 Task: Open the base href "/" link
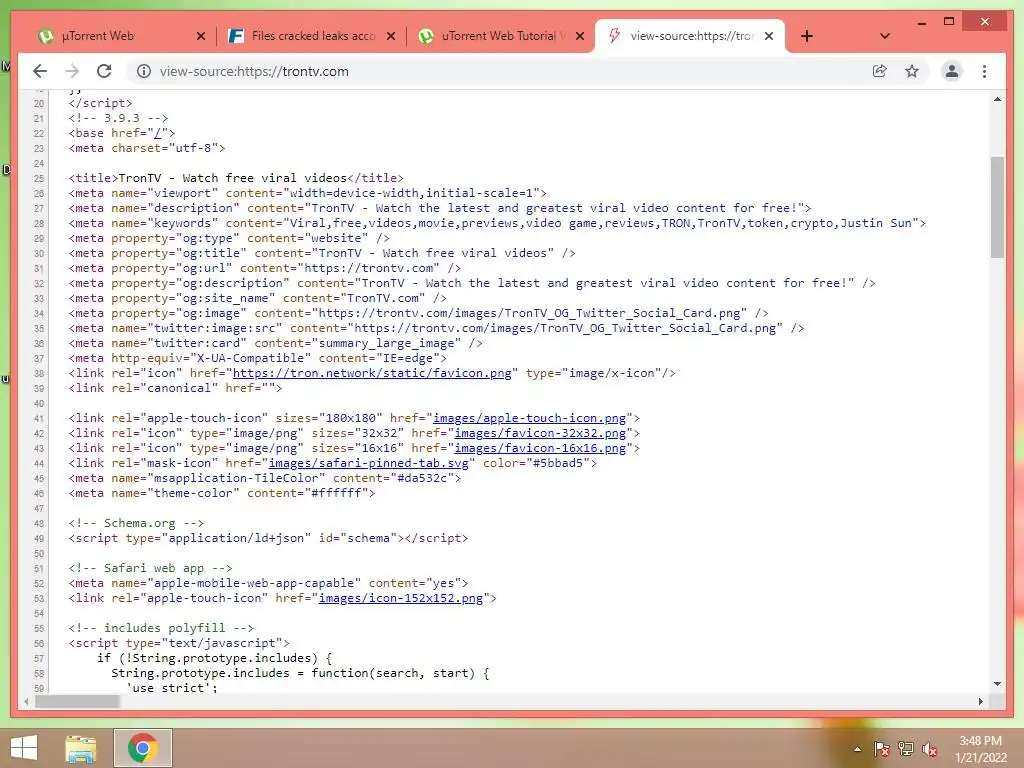point(157,133)
